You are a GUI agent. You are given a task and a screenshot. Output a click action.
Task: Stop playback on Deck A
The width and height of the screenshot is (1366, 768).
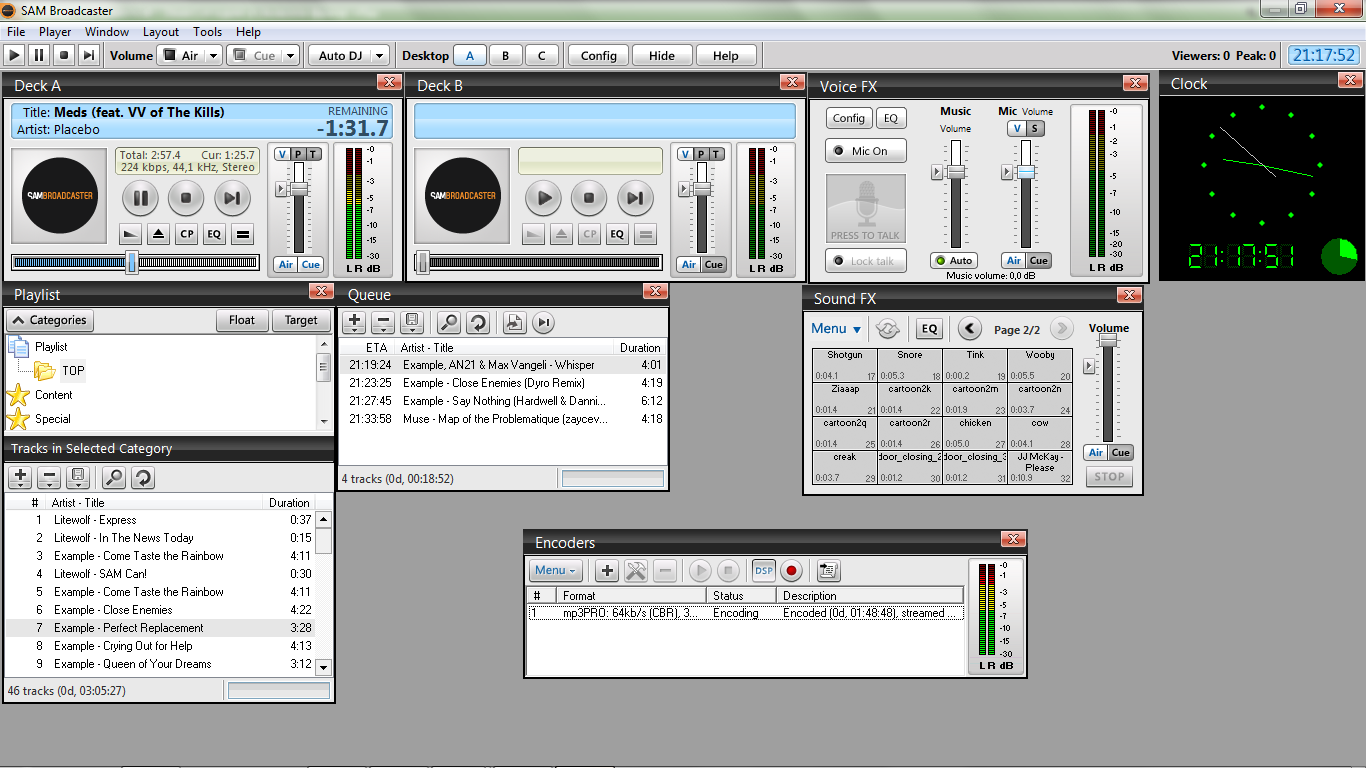[186, 198]
